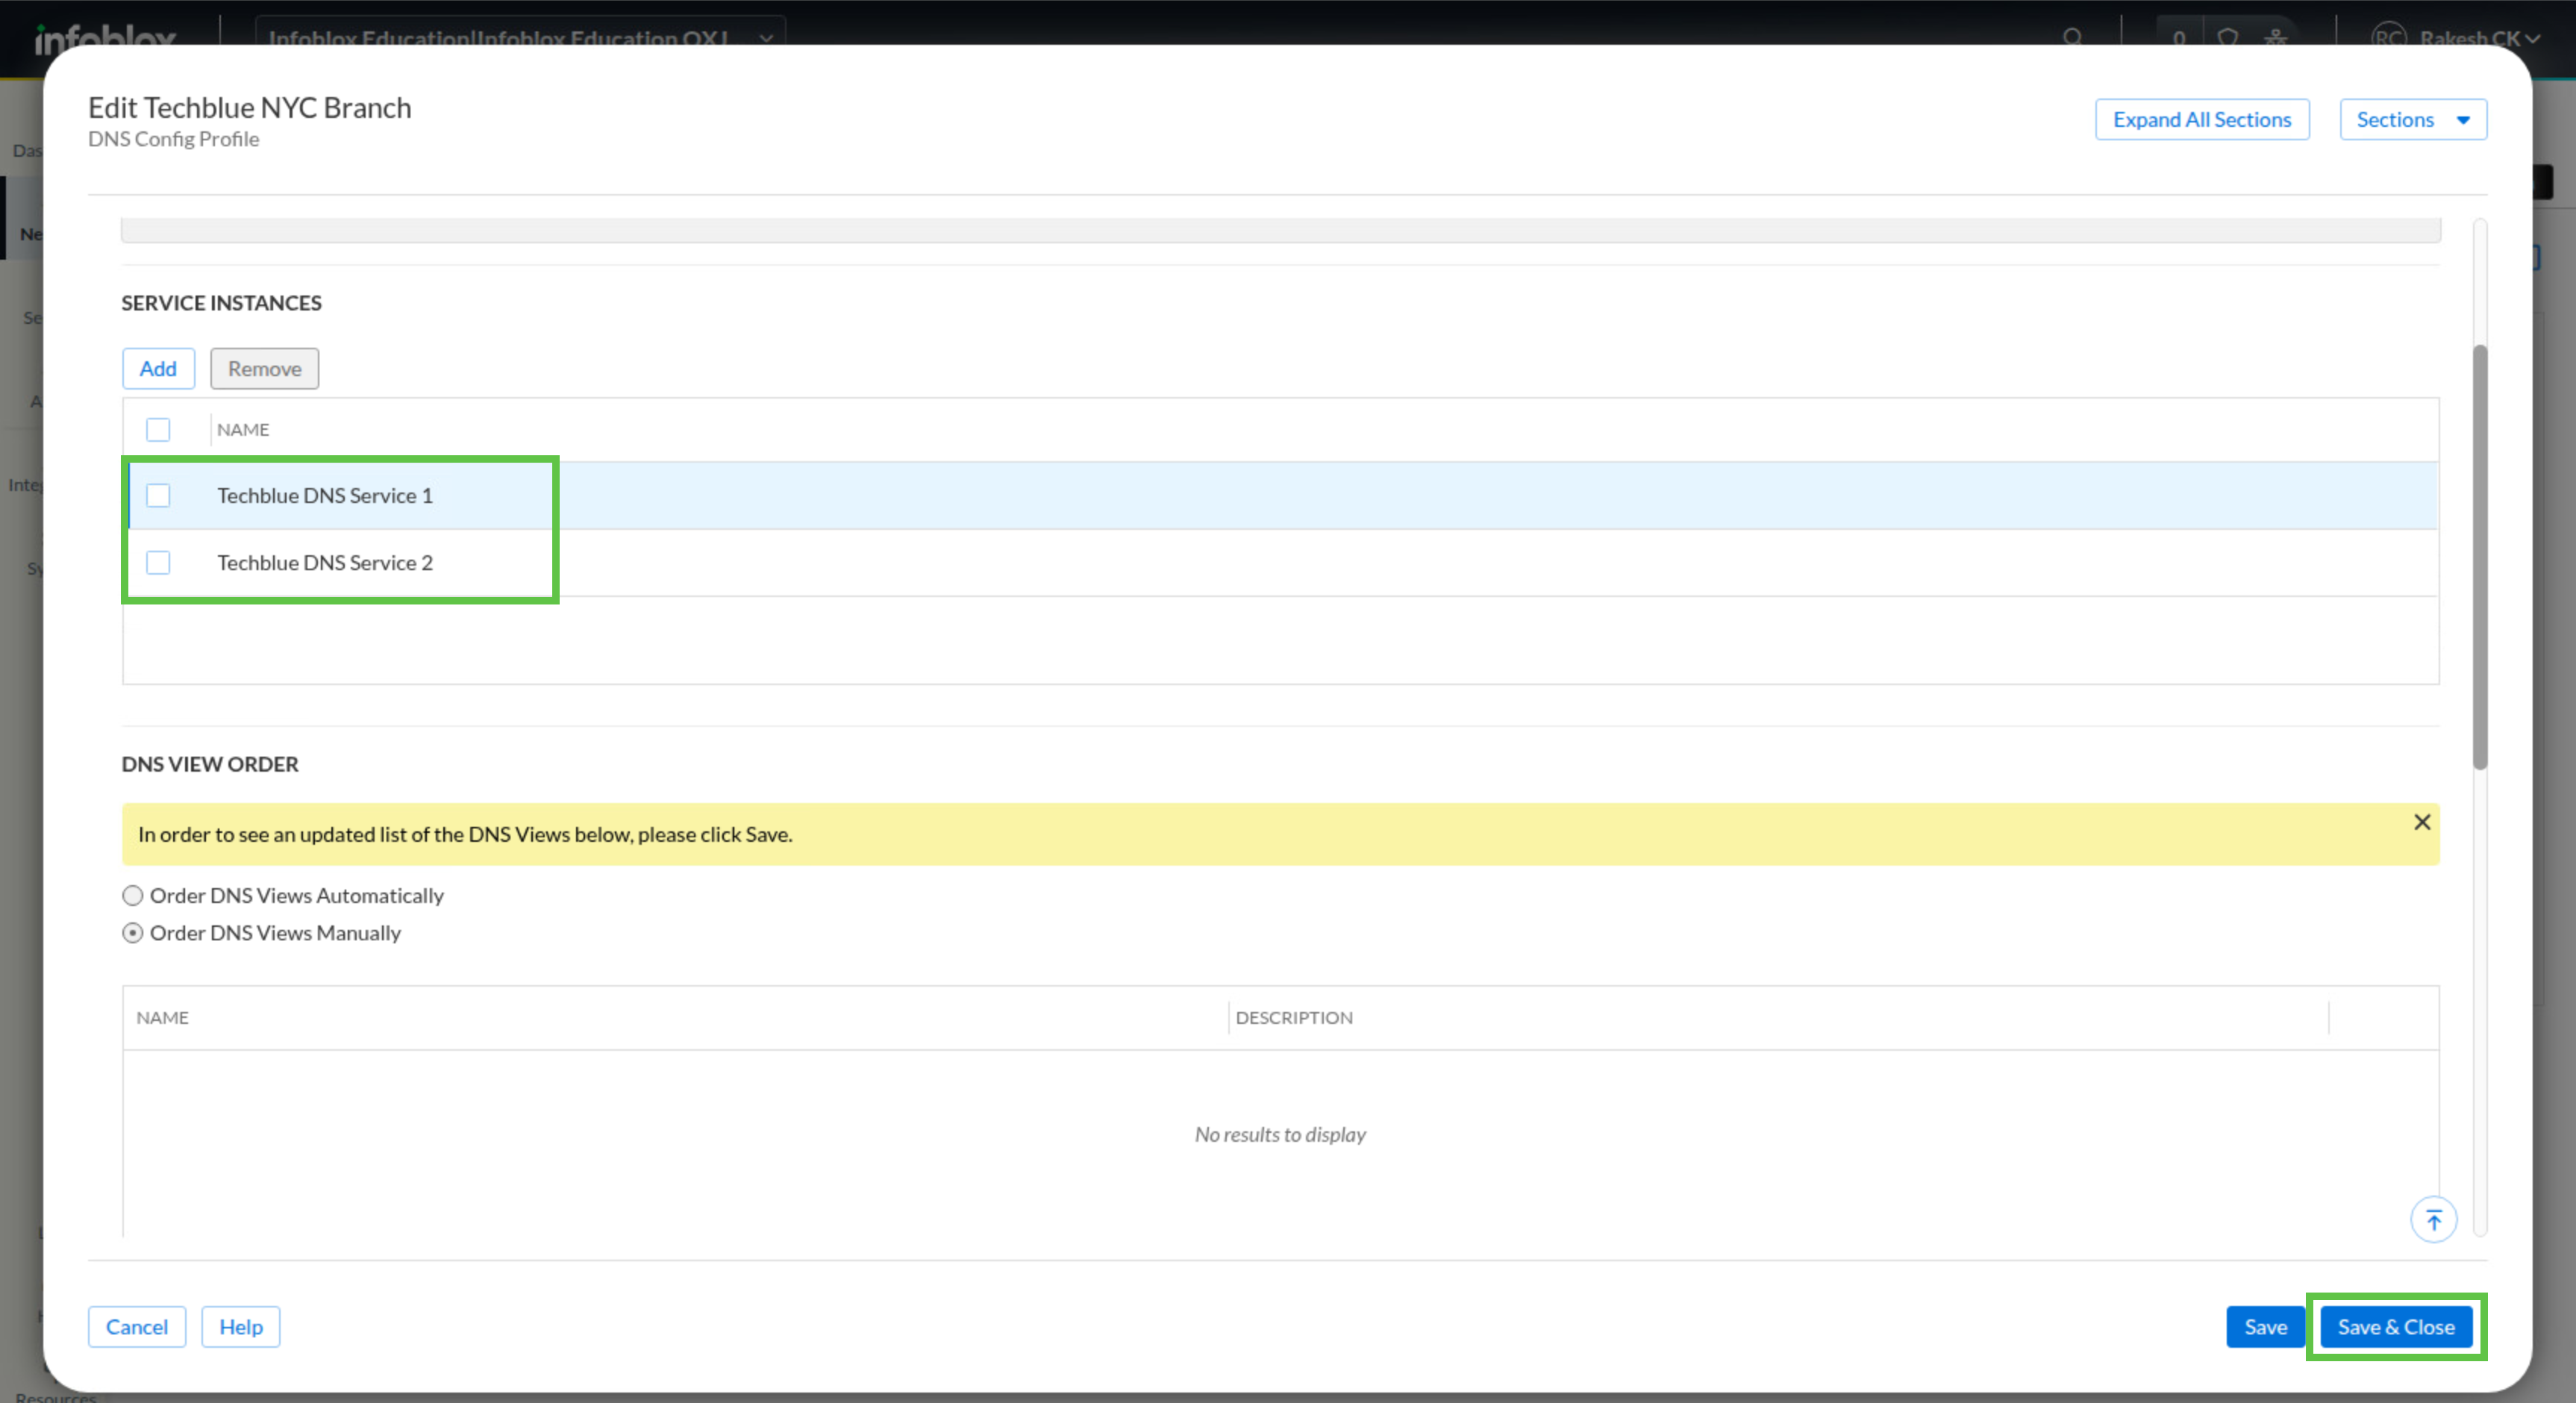Click the scroll-to-top arrow icon

pyautogui.click(x=2433, y=1219)
